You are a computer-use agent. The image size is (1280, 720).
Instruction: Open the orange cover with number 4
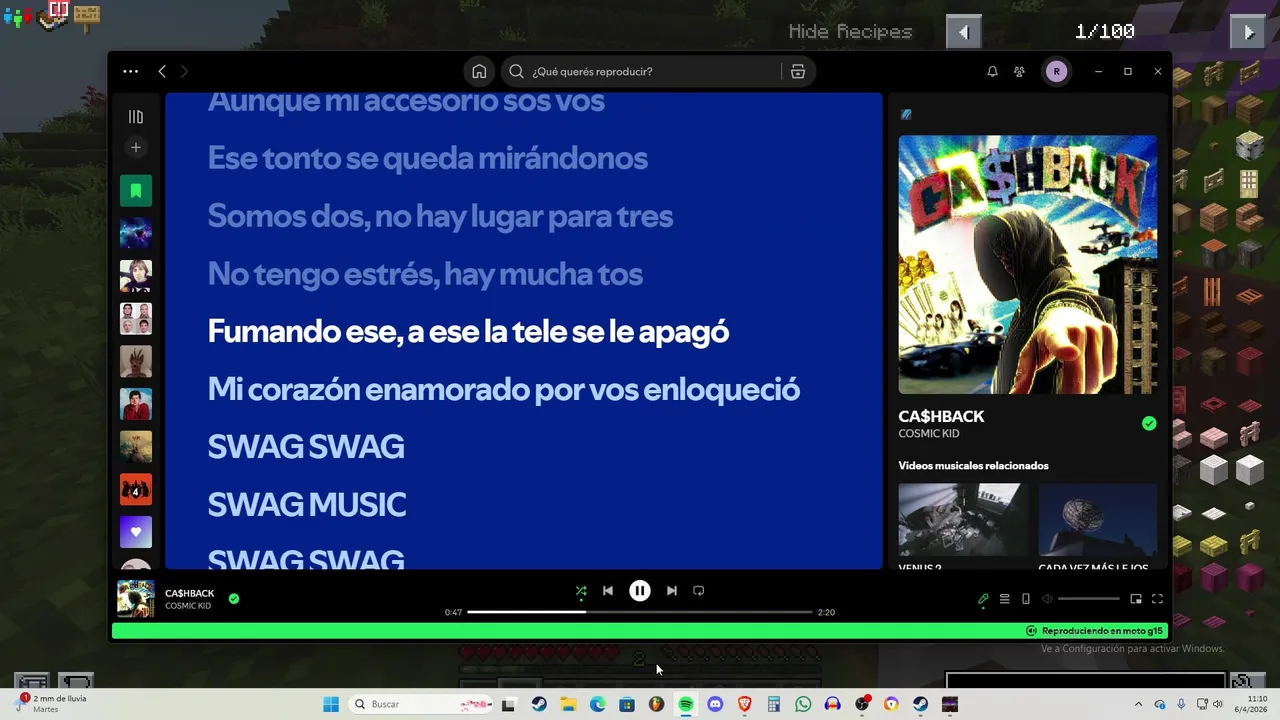136,489
